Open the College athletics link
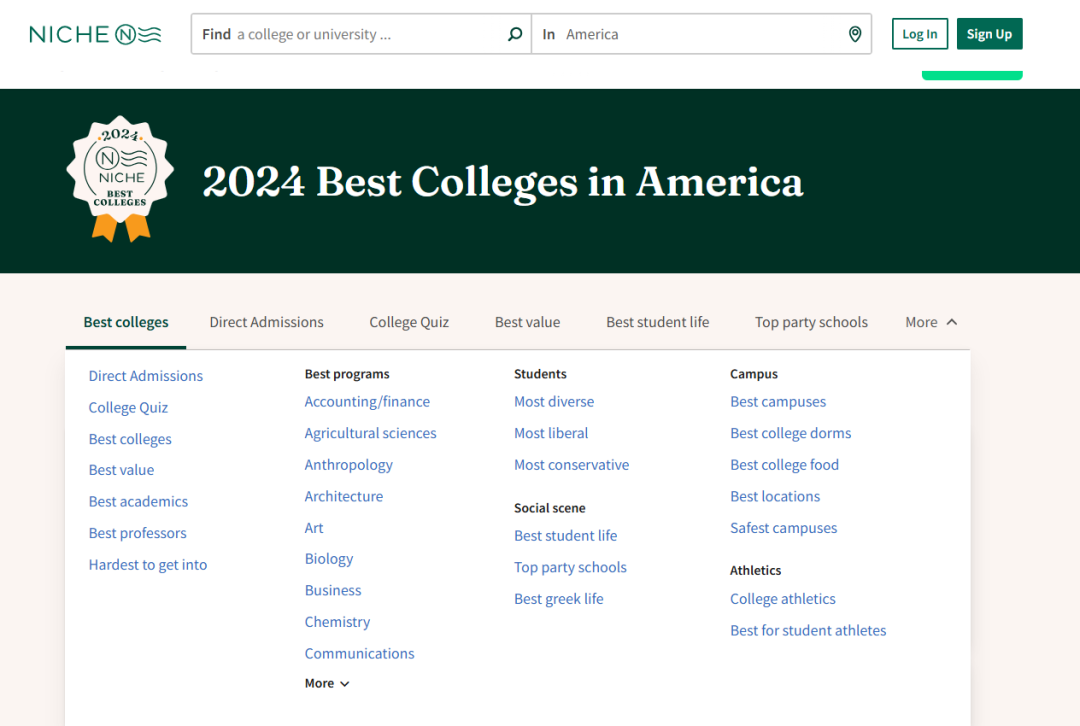Screen dimensions: 1080x726 pos(783,599)
